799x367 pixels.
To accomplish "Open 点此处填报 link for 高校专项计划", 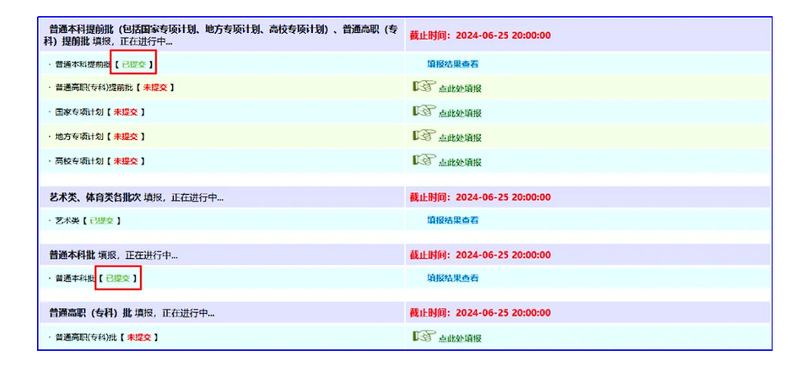I will [460, 163].
